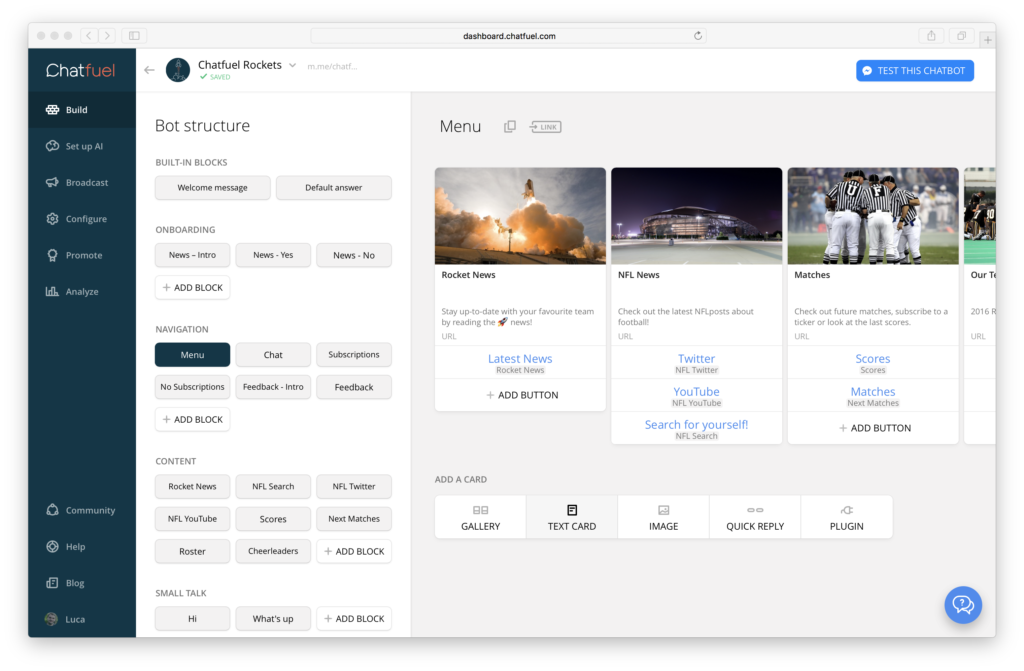Click the copy block icon beside Menu title
Image resolution: width=1024 pixels, height=671 pixels.
tap(510, 127)
